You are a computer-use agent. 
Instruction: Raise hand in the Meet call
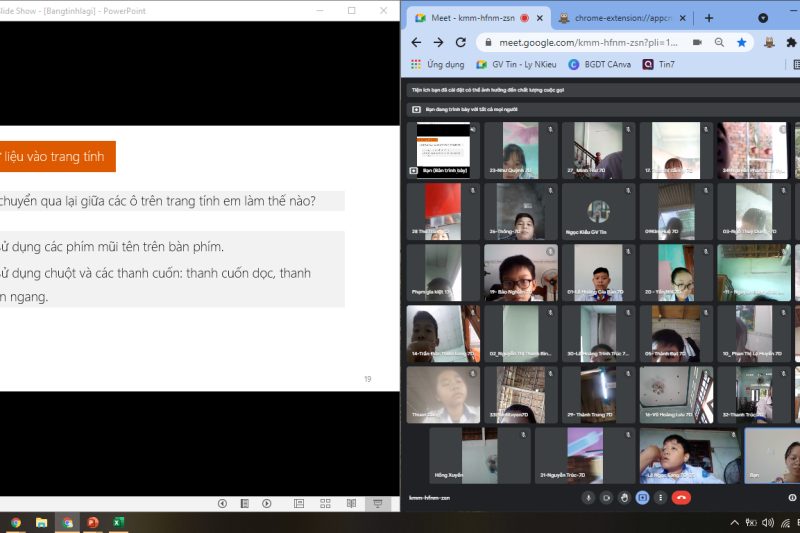pos(624,497)
